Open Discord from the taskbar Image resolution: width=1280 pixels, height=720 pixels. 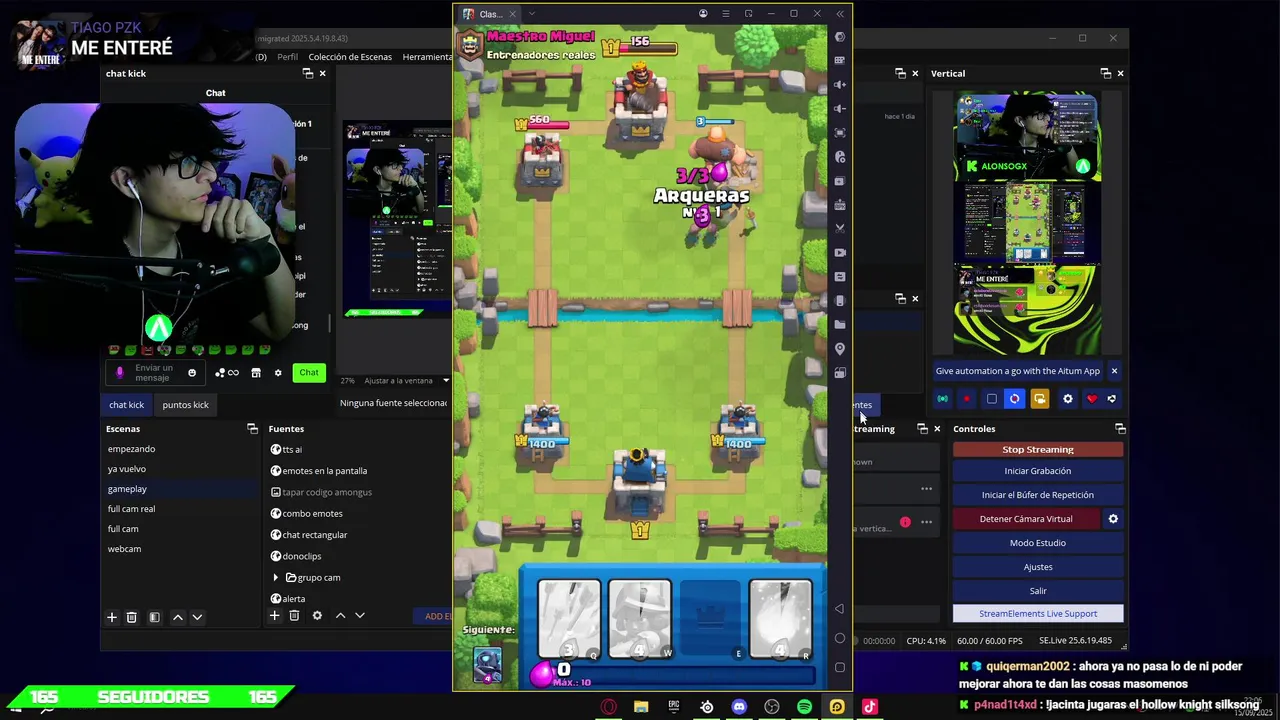[739, 707]
